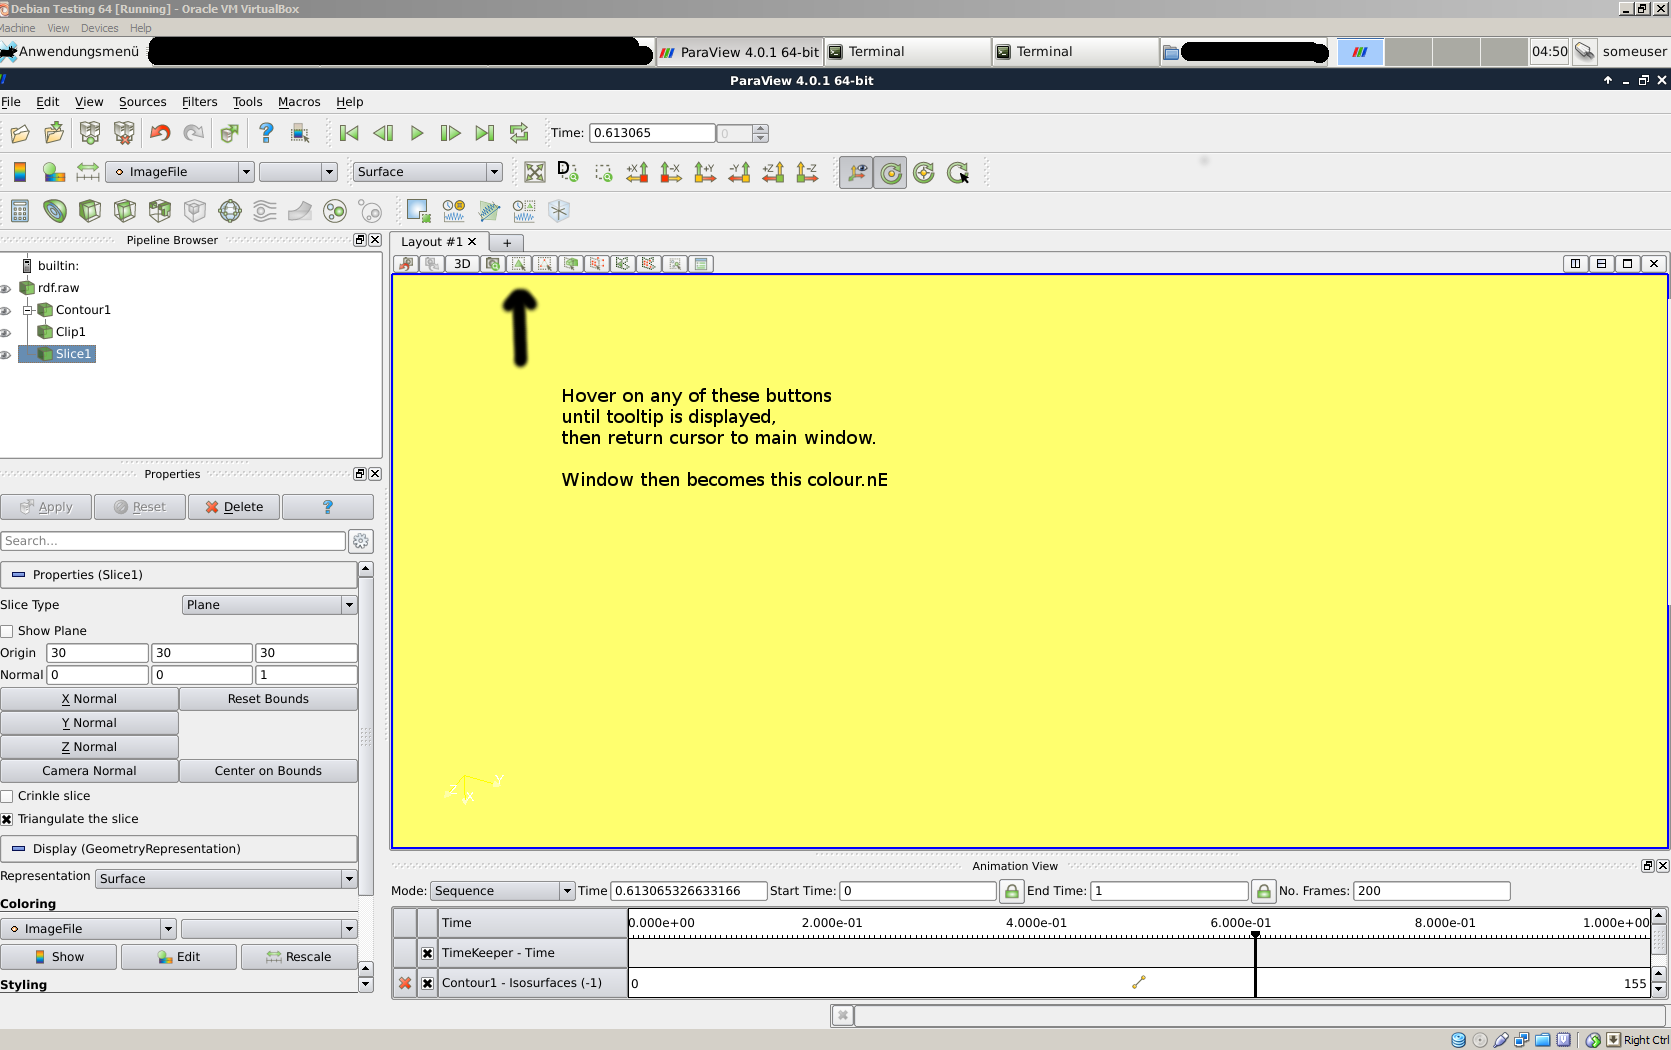Toggle visibility eye of rdf.raw
Screen dimensions: 1671x1050
coord(6,289)
